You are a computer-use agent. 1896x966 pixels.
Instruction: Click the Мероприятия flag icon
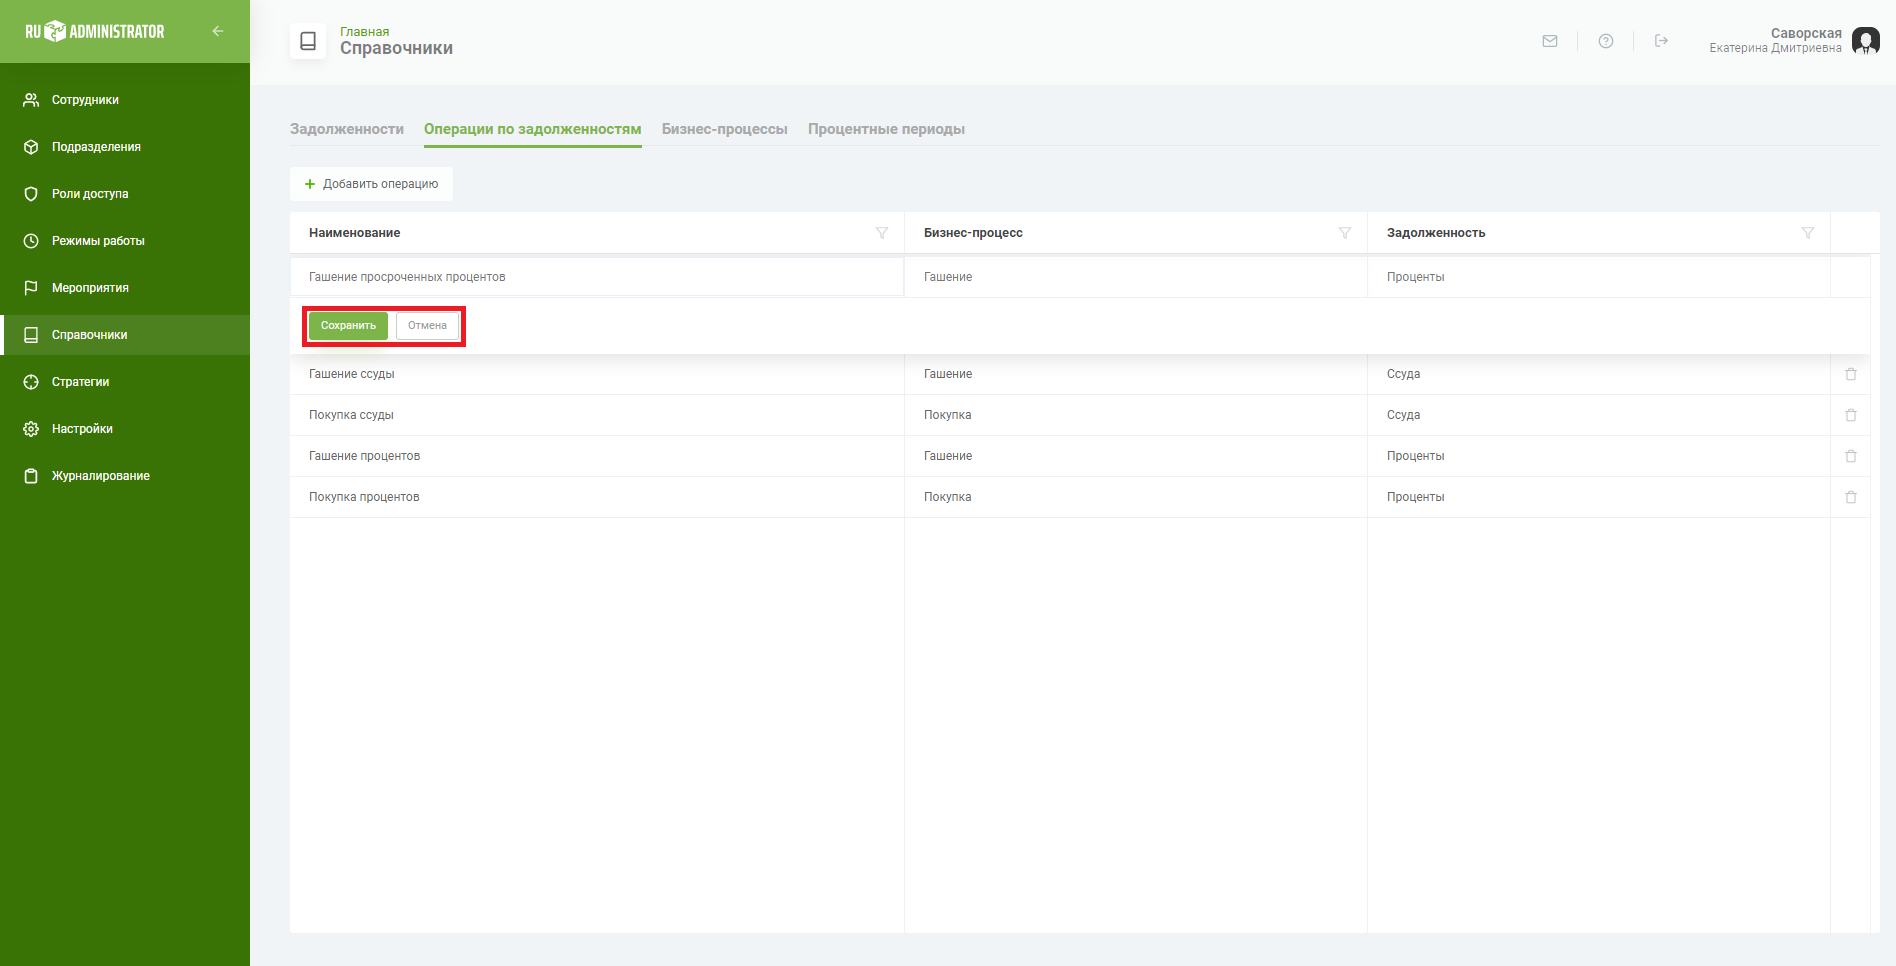(x=31, y=288)
